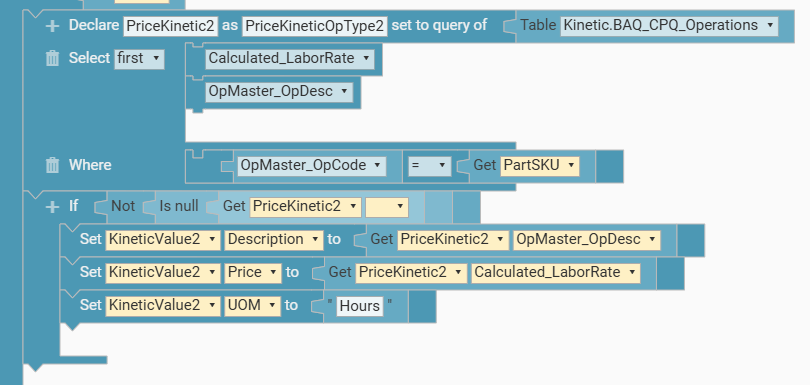The height and width of the screenshot is (385, 810).
Task: Open the OpMaster_OpCode Where field dropdown
Action: point(311,166)
